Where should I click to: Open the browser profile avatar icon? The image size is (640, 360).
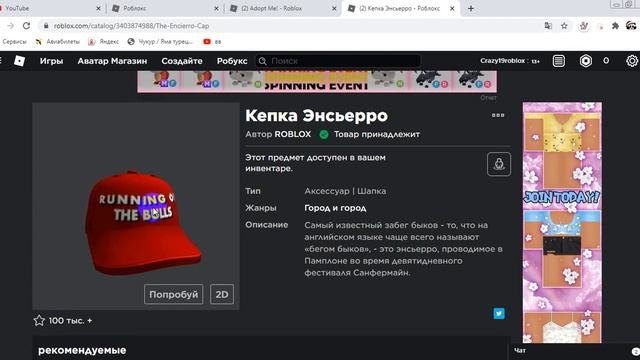pyautogui.click(x=631, y=26)
